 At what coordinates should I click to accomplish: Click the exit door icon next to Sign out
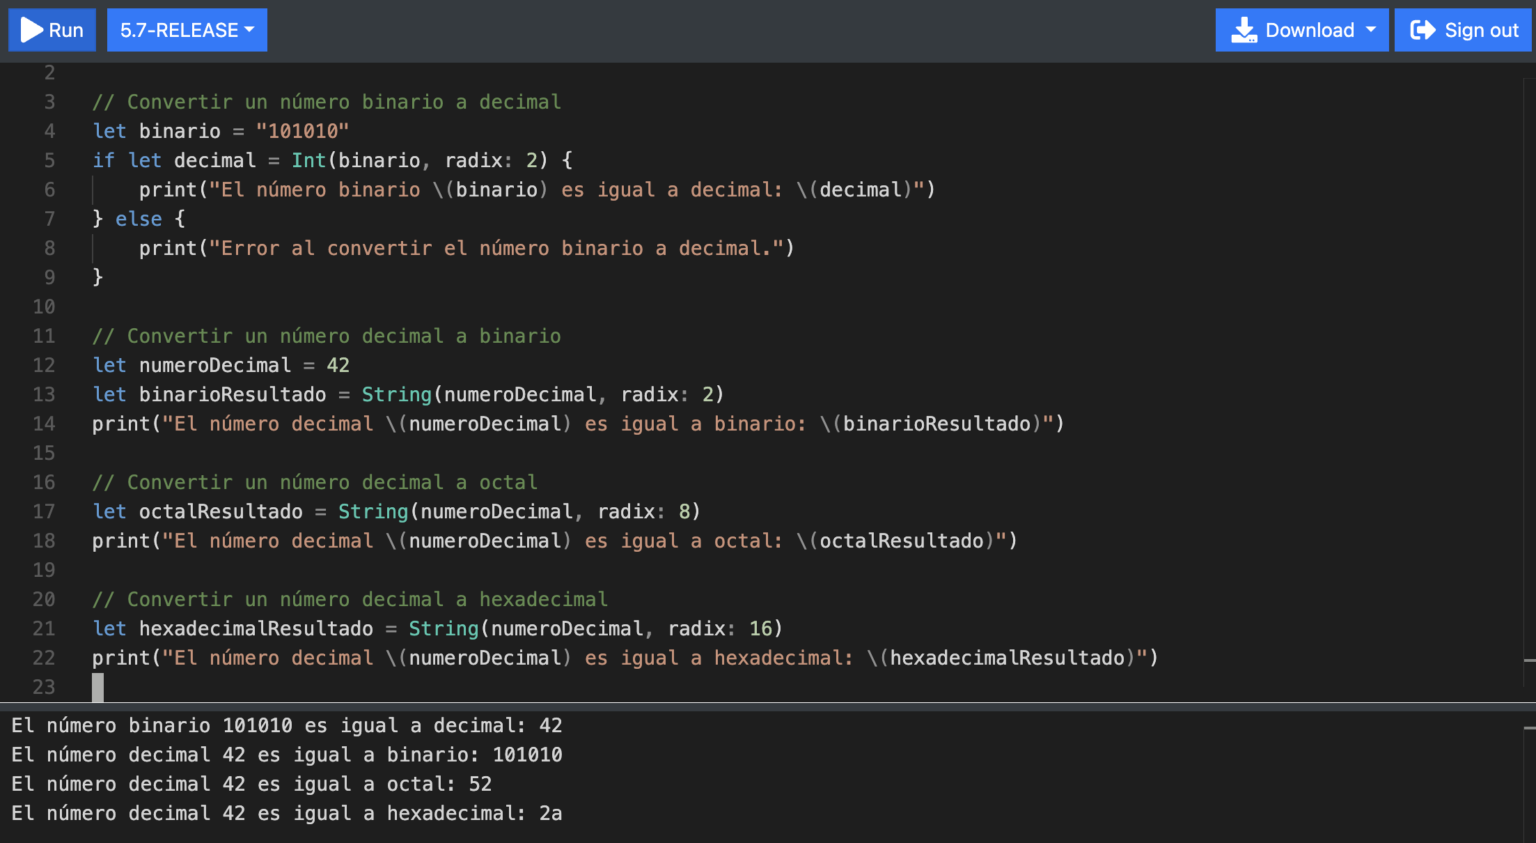pos(1424,29)
